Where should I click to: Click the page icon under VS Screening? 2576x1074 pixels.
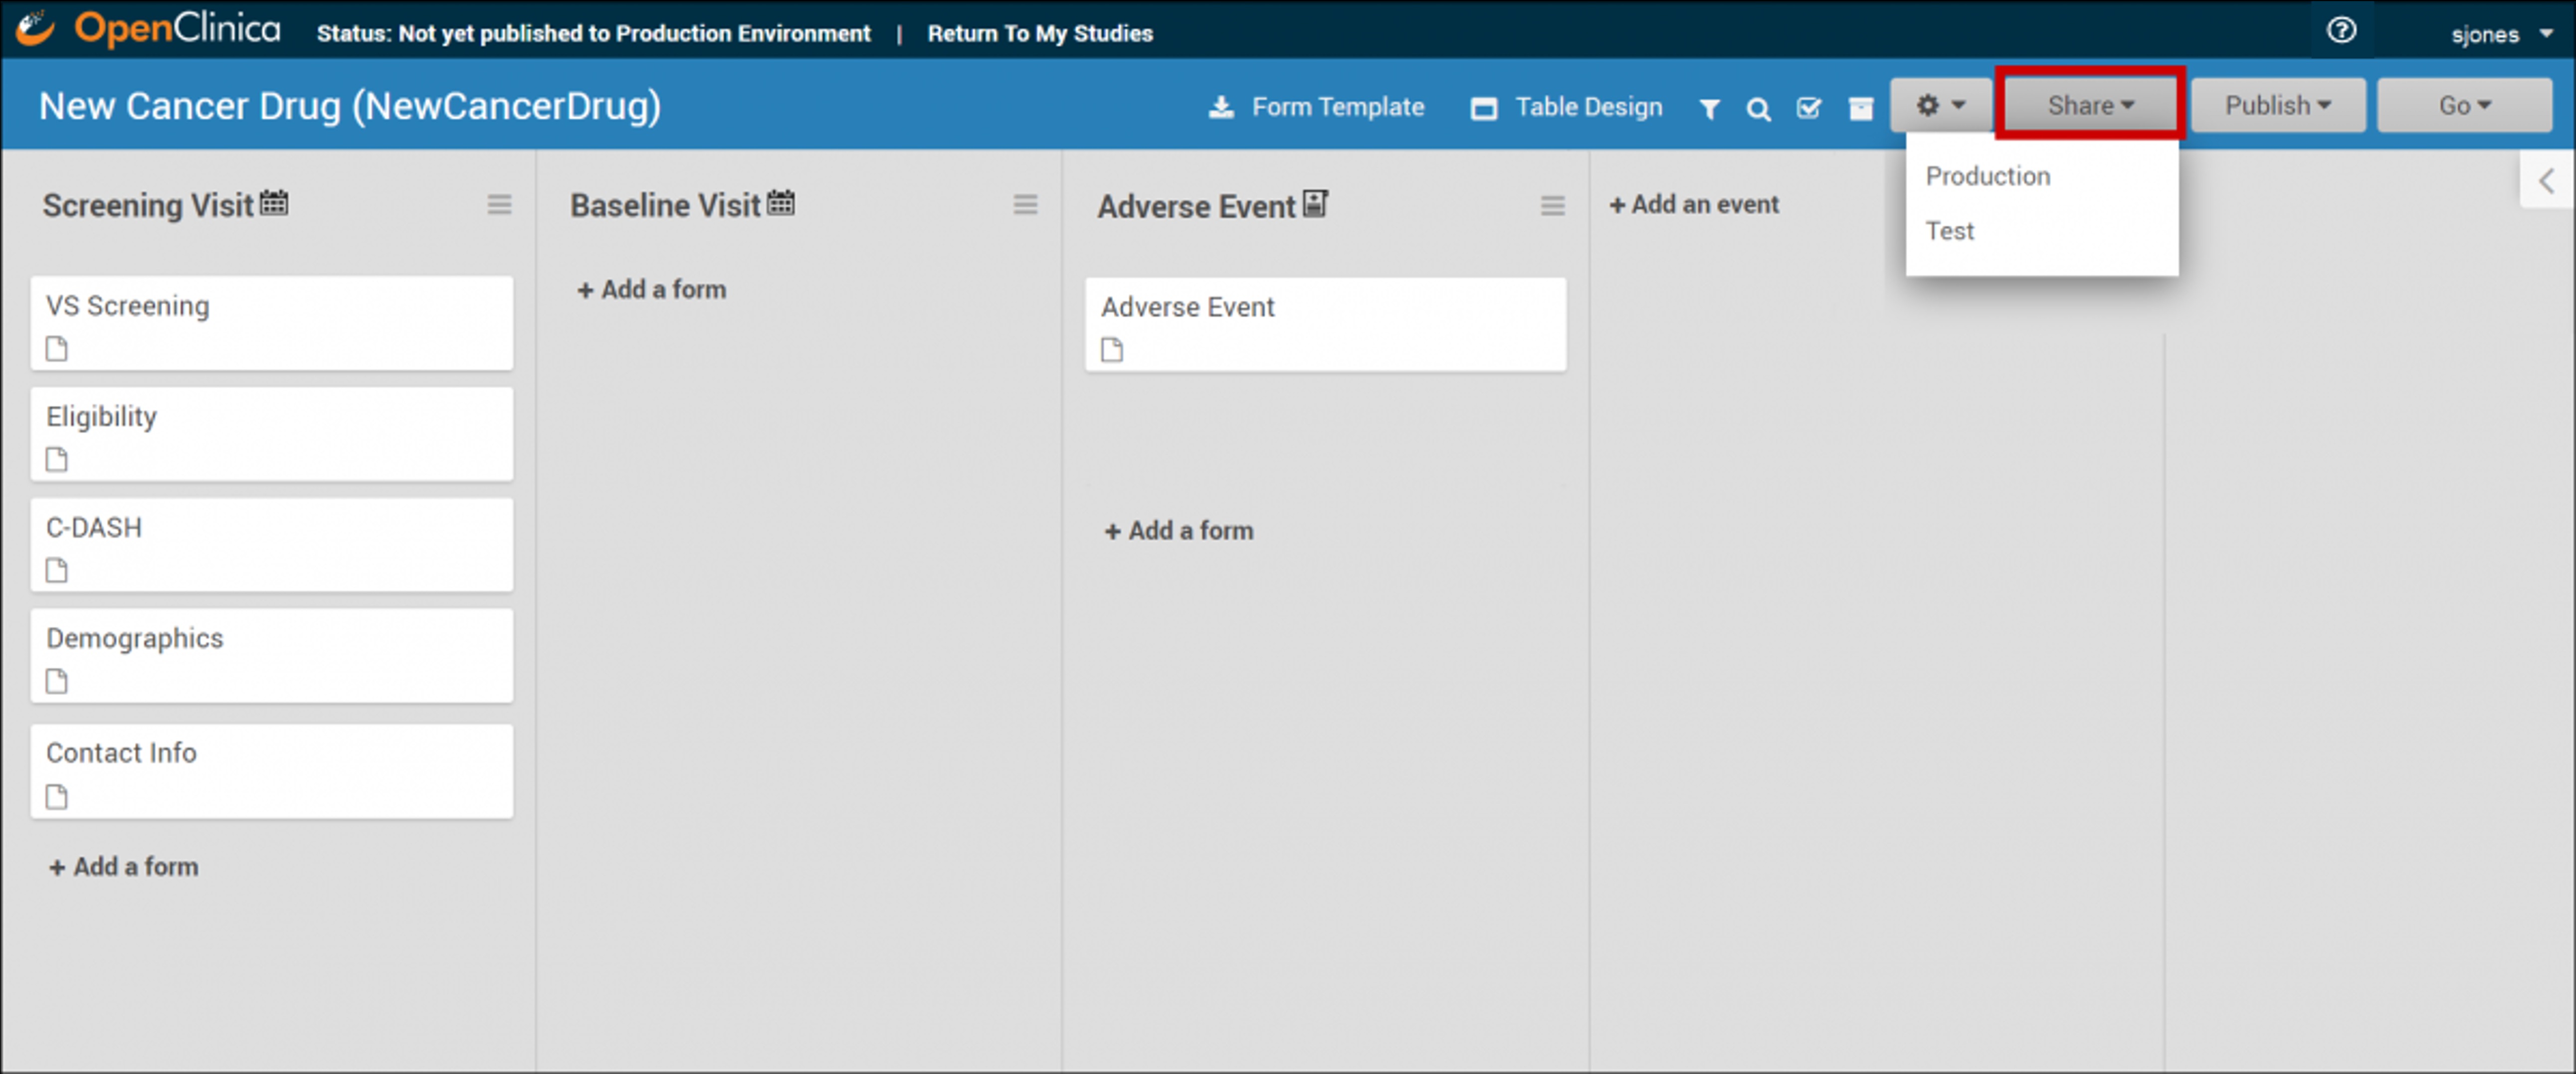[57, 349]
